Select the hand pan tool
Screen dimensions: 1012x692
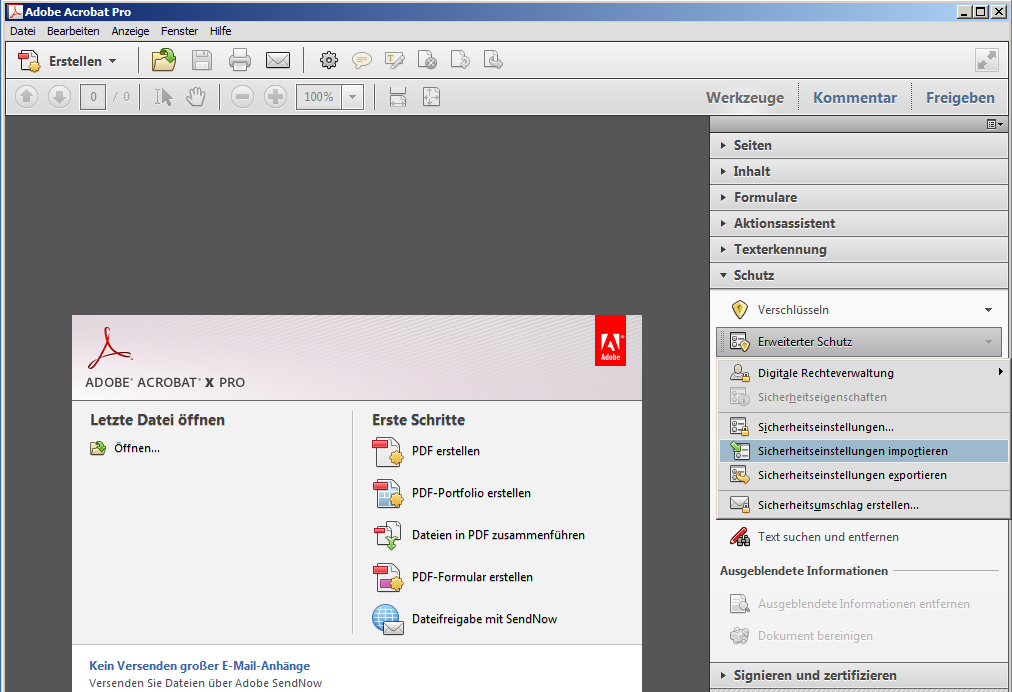click(196, 97)
